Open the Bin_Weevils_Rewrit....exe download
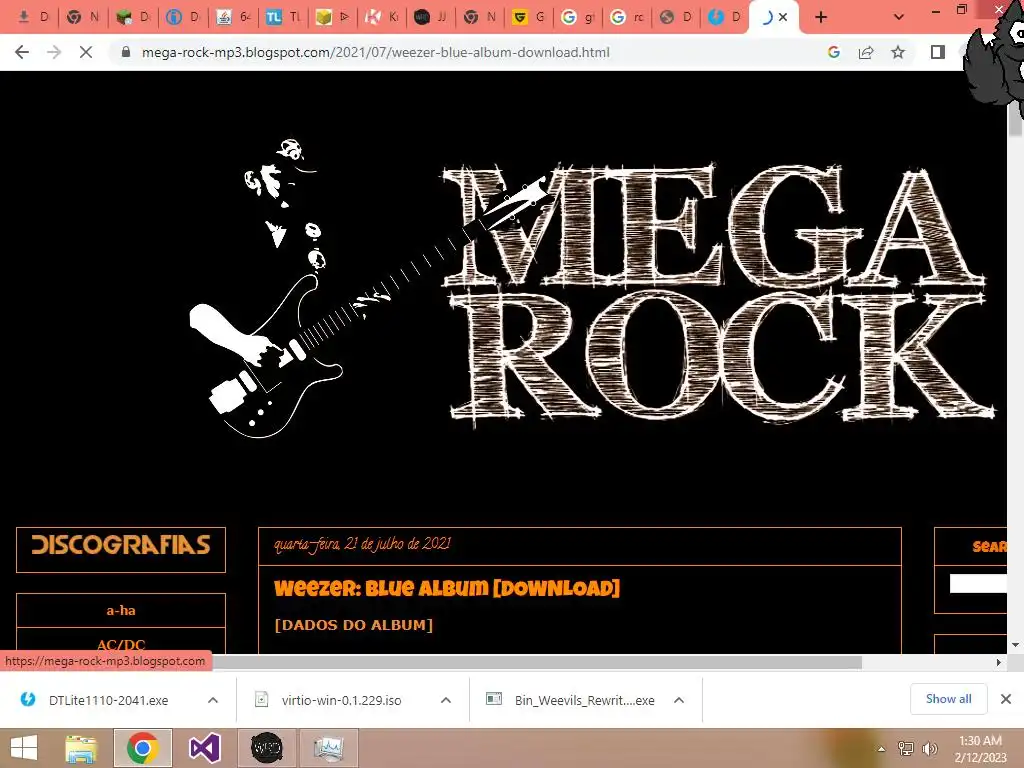 (x=584, y=700)
